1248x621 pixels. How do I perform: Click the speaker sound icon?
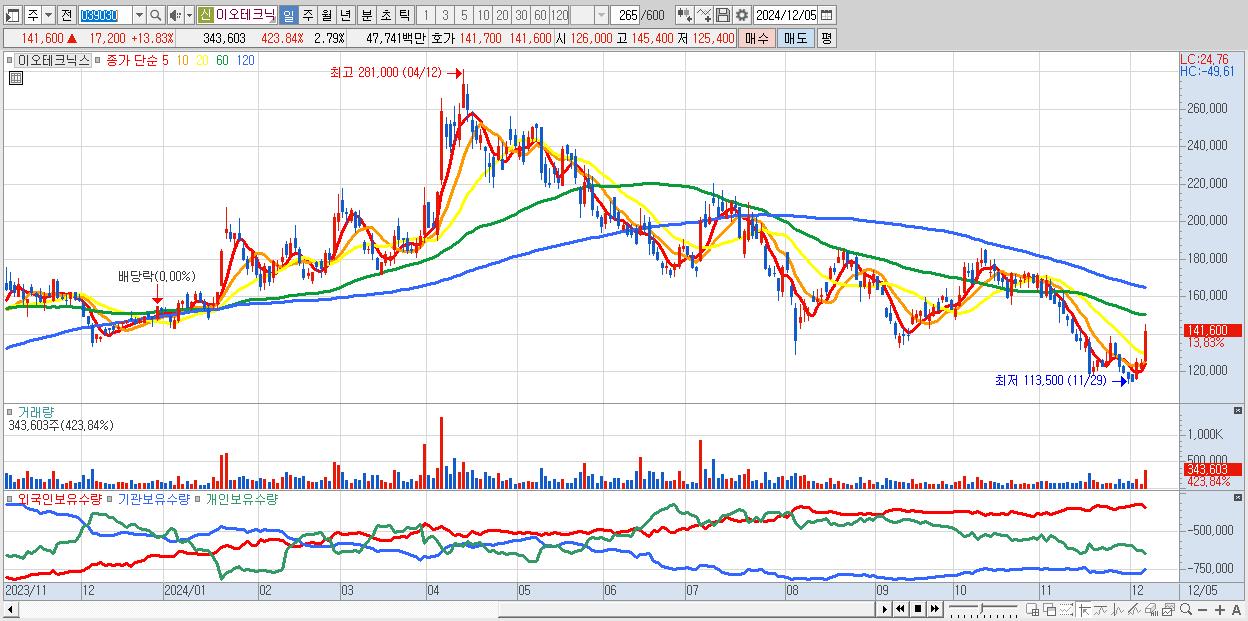click(x=175, y=15)
